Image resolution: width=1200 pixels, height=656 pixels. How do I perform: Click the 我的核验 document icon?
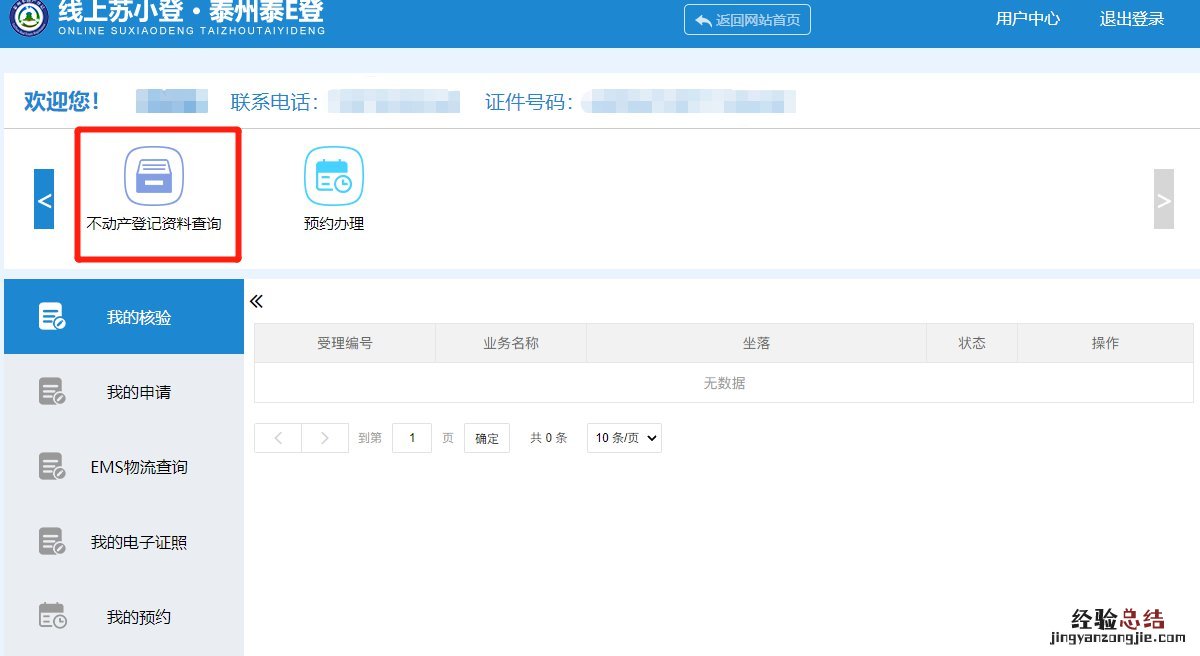tap(52, 317)
